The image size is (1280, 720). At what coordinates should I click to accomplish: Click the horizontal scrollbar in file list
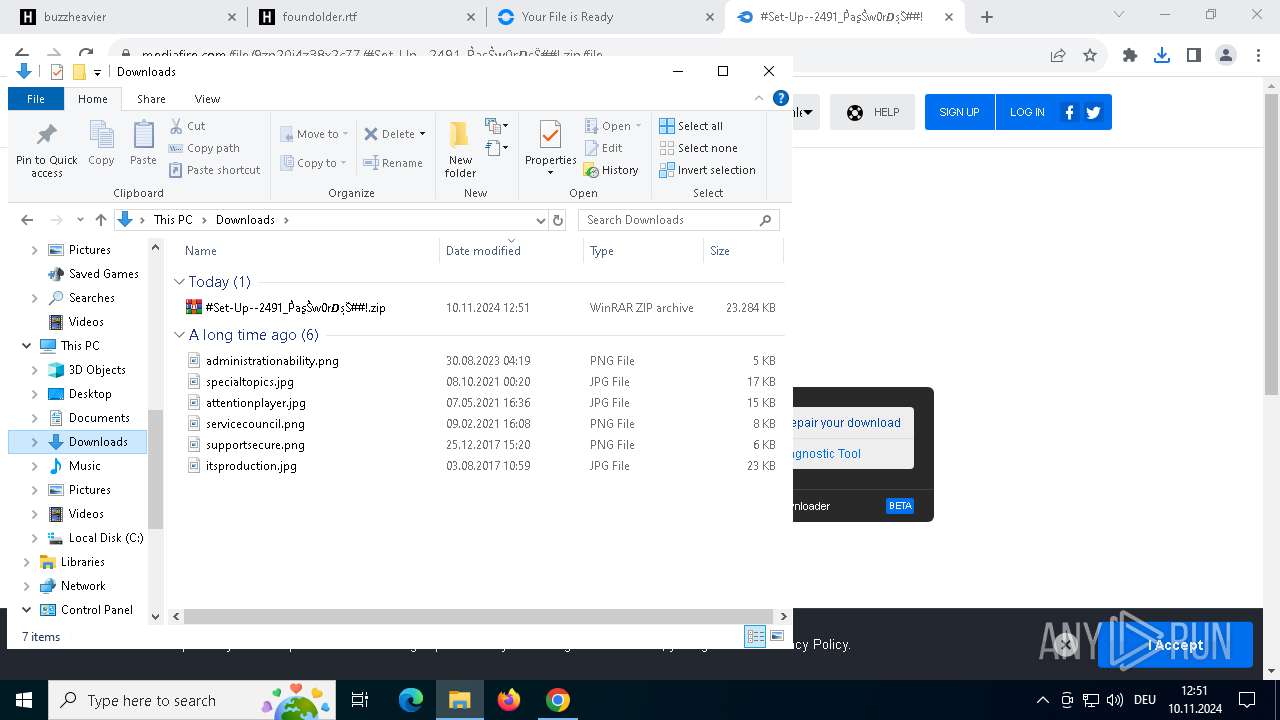(478, 617)
